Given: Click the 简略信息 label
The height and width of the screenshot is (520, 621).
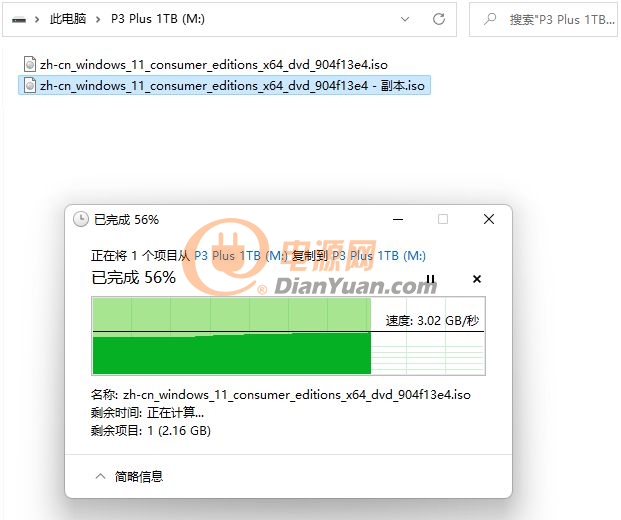Looking at the screenshot, I should (x=139, y=476).
